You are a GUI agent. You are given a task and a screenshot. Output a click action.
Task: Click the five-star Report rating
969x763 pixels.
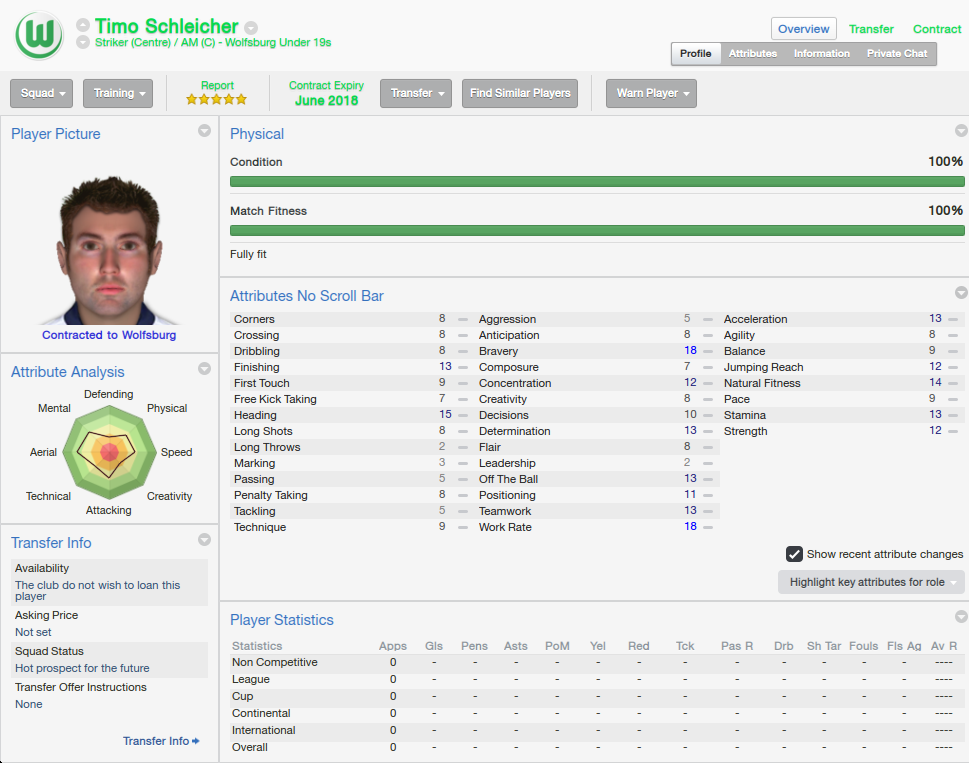[x=217, y=99]
